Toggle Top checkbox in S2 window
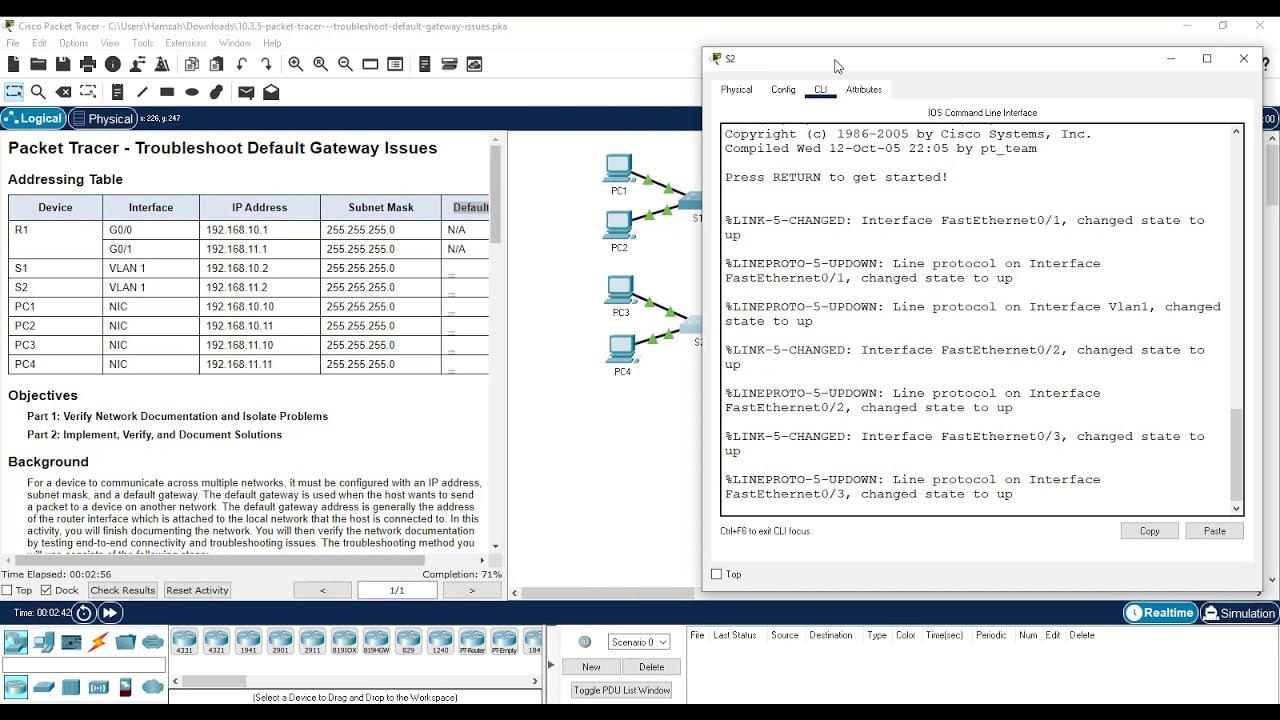The height and width of the screenshot is (720, 1280). click(716, 574)
